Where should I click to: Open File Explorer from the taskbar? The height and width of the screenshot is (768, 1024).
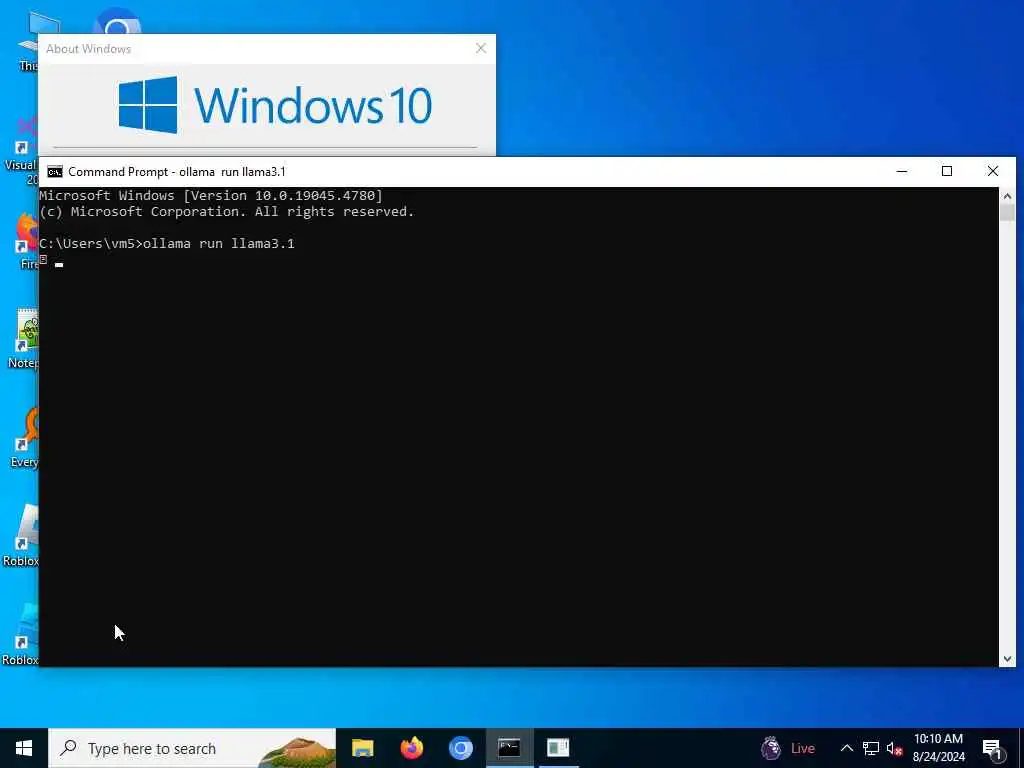tap(362, 748)
